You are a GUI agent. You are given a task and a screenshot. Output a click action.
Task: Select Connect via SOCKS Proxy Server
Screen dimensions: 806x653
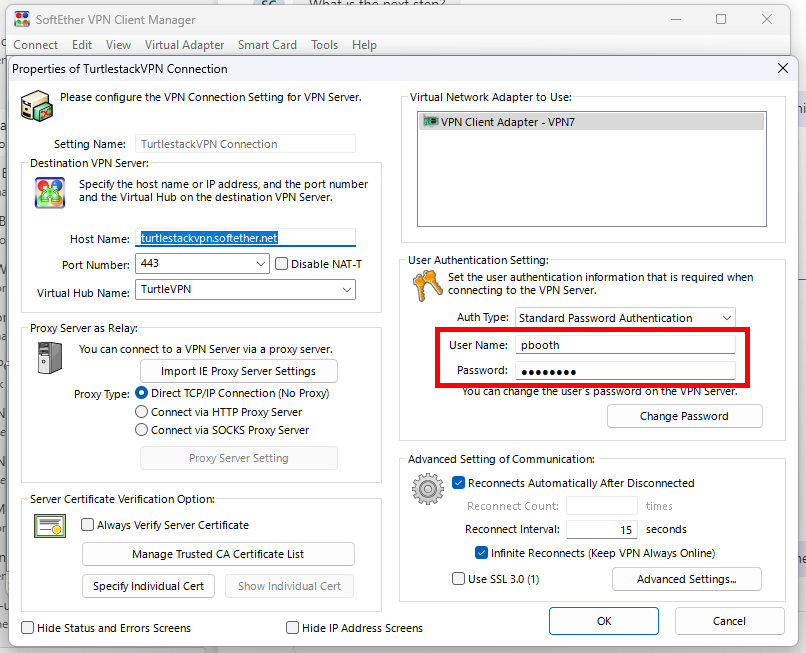[141, 430]
